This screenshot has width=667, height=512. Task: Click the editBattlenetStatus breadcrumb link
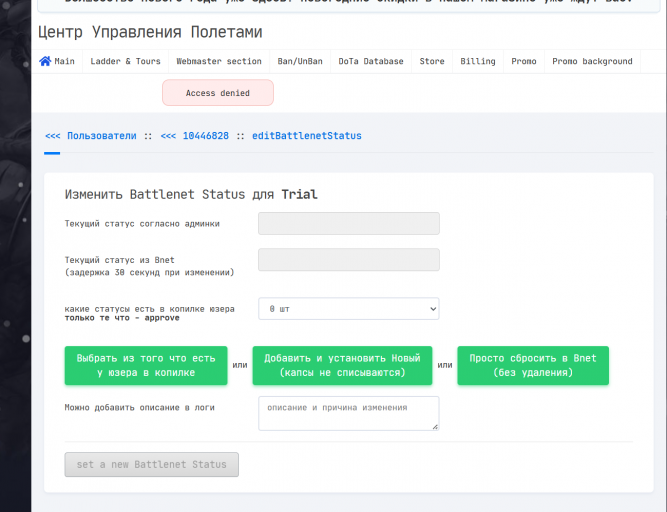click(x=307, y=136)
